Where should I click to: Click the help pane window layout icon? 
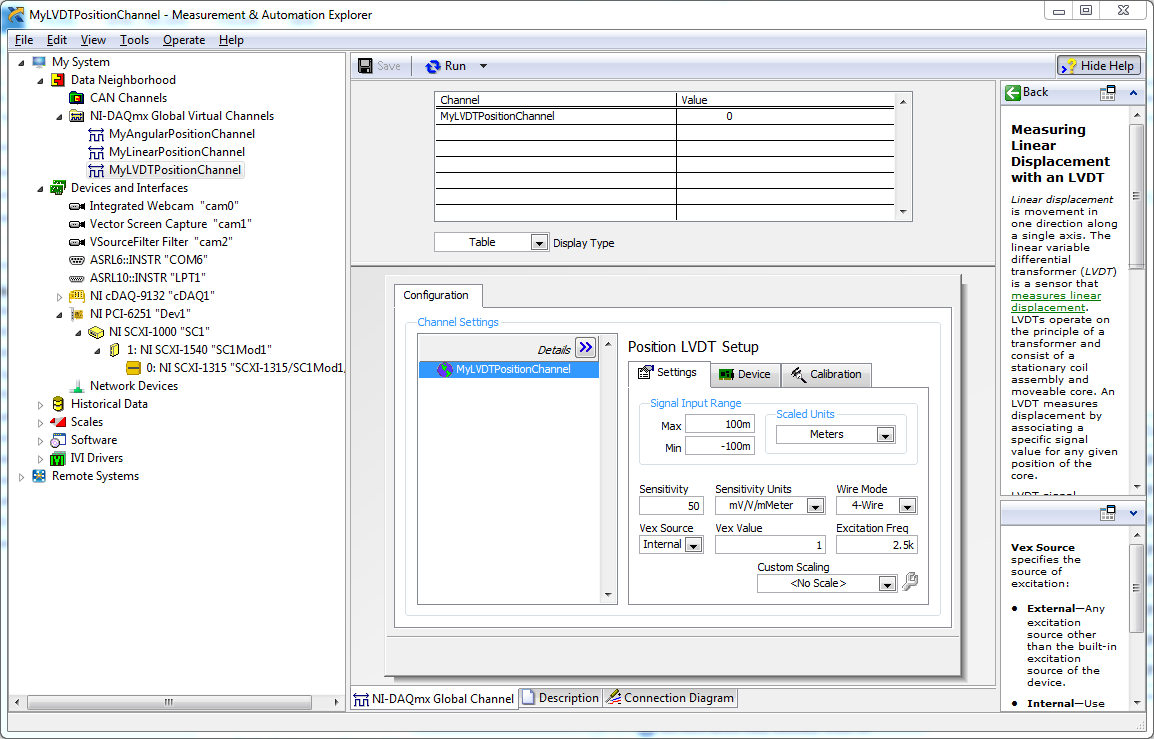pyautogui.click(x=1108, y=93)
